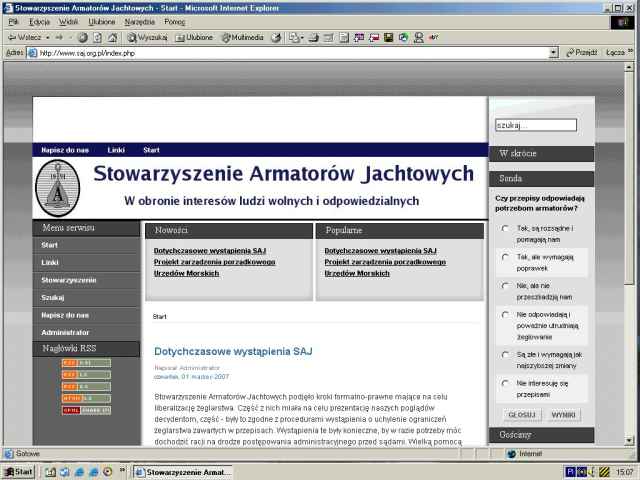The image size is (640, 480).
Task: Expand the address bar URL dropdown
Action: coord(554,52)
